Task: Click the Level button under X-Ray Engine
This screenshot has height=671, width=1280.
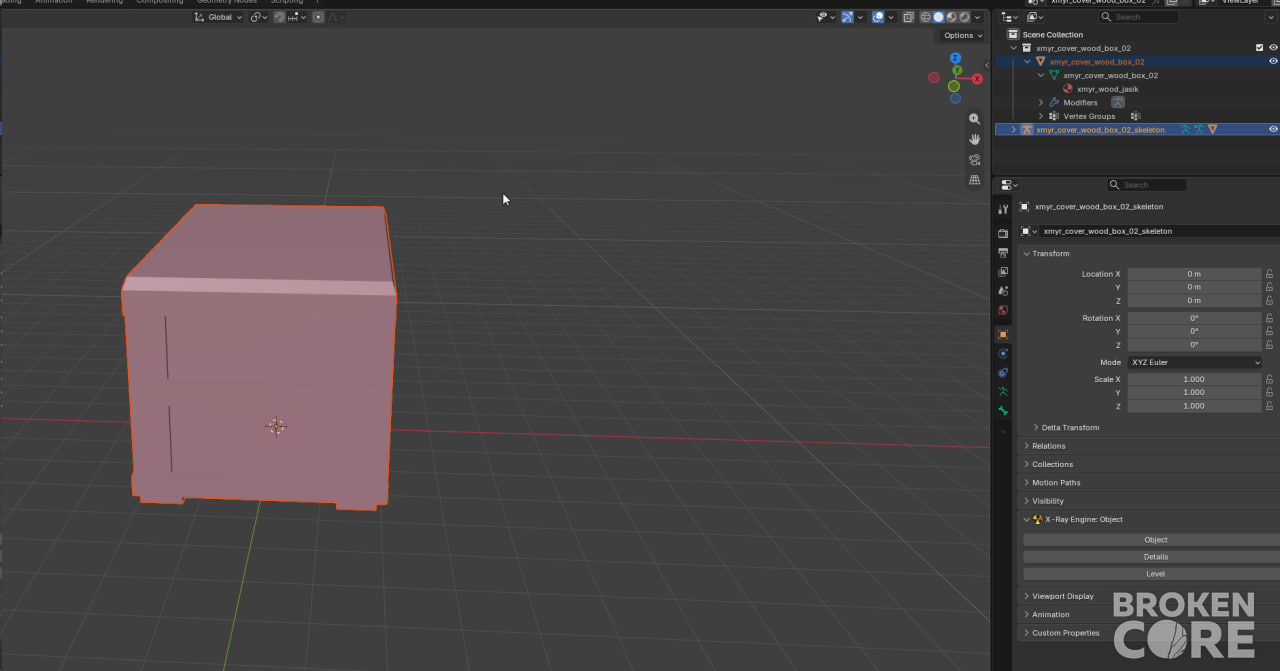Action: pos(1155,574)
